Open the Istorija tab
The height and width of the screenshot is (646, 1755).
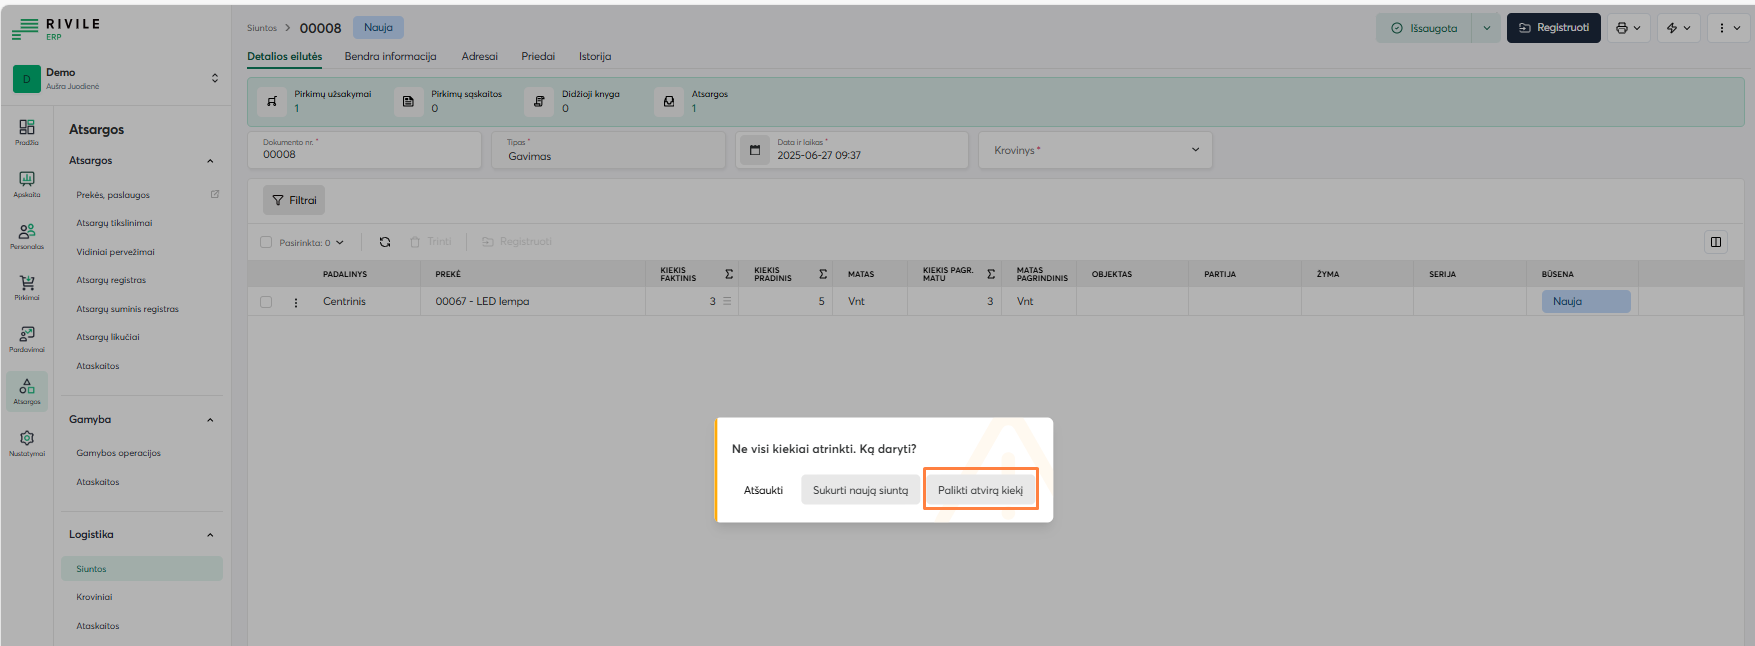click(x=594, y=57)
